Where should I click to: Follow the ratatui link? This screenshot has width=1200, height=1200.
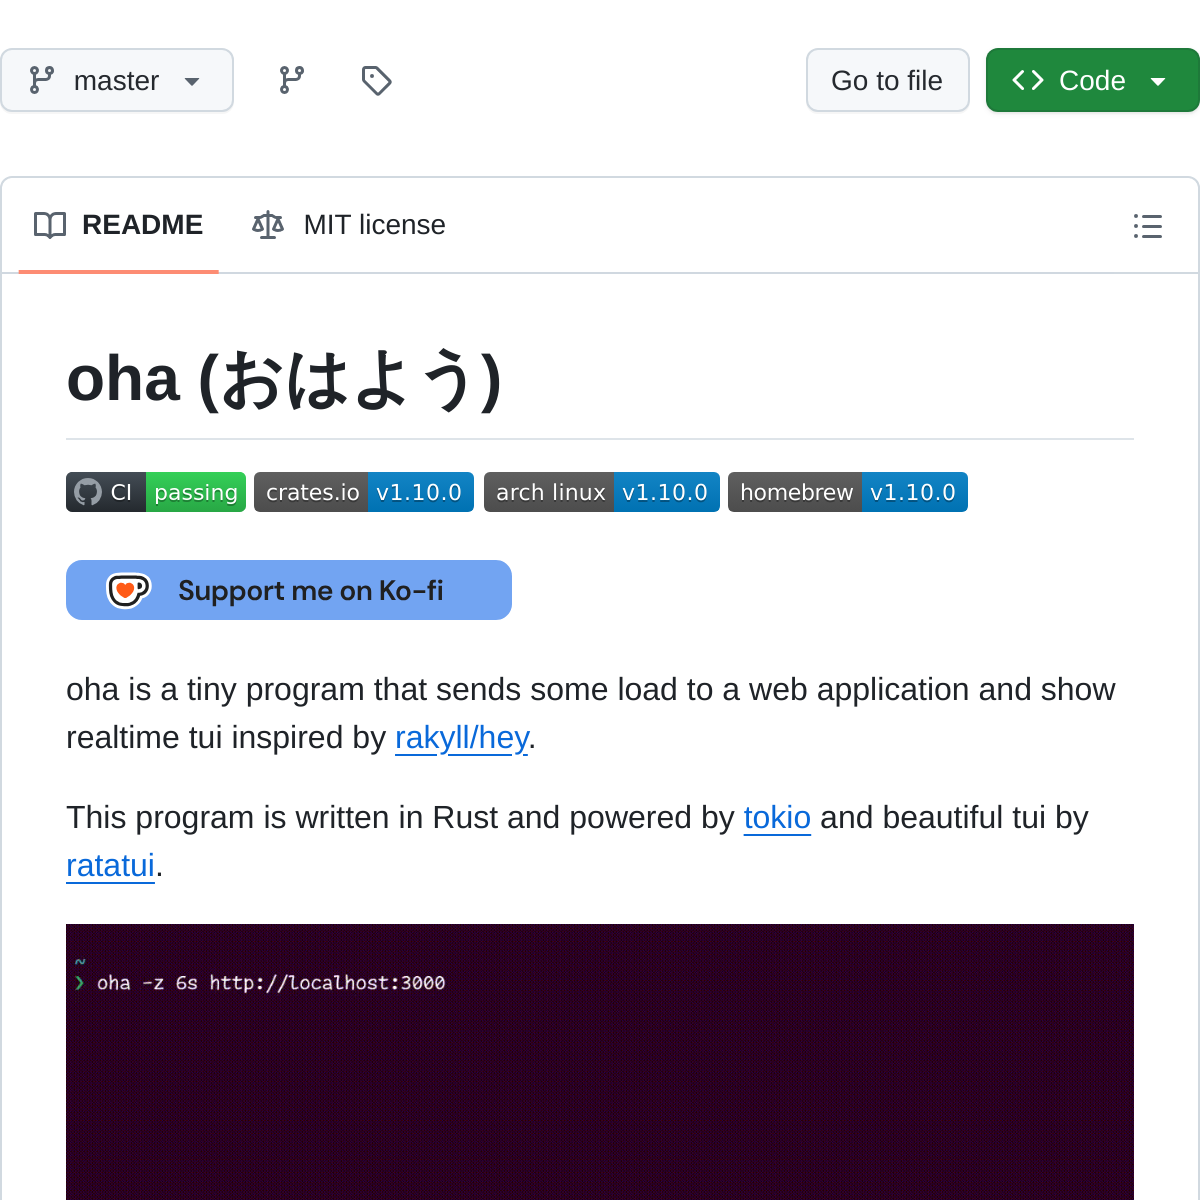[x=110, y=866]
